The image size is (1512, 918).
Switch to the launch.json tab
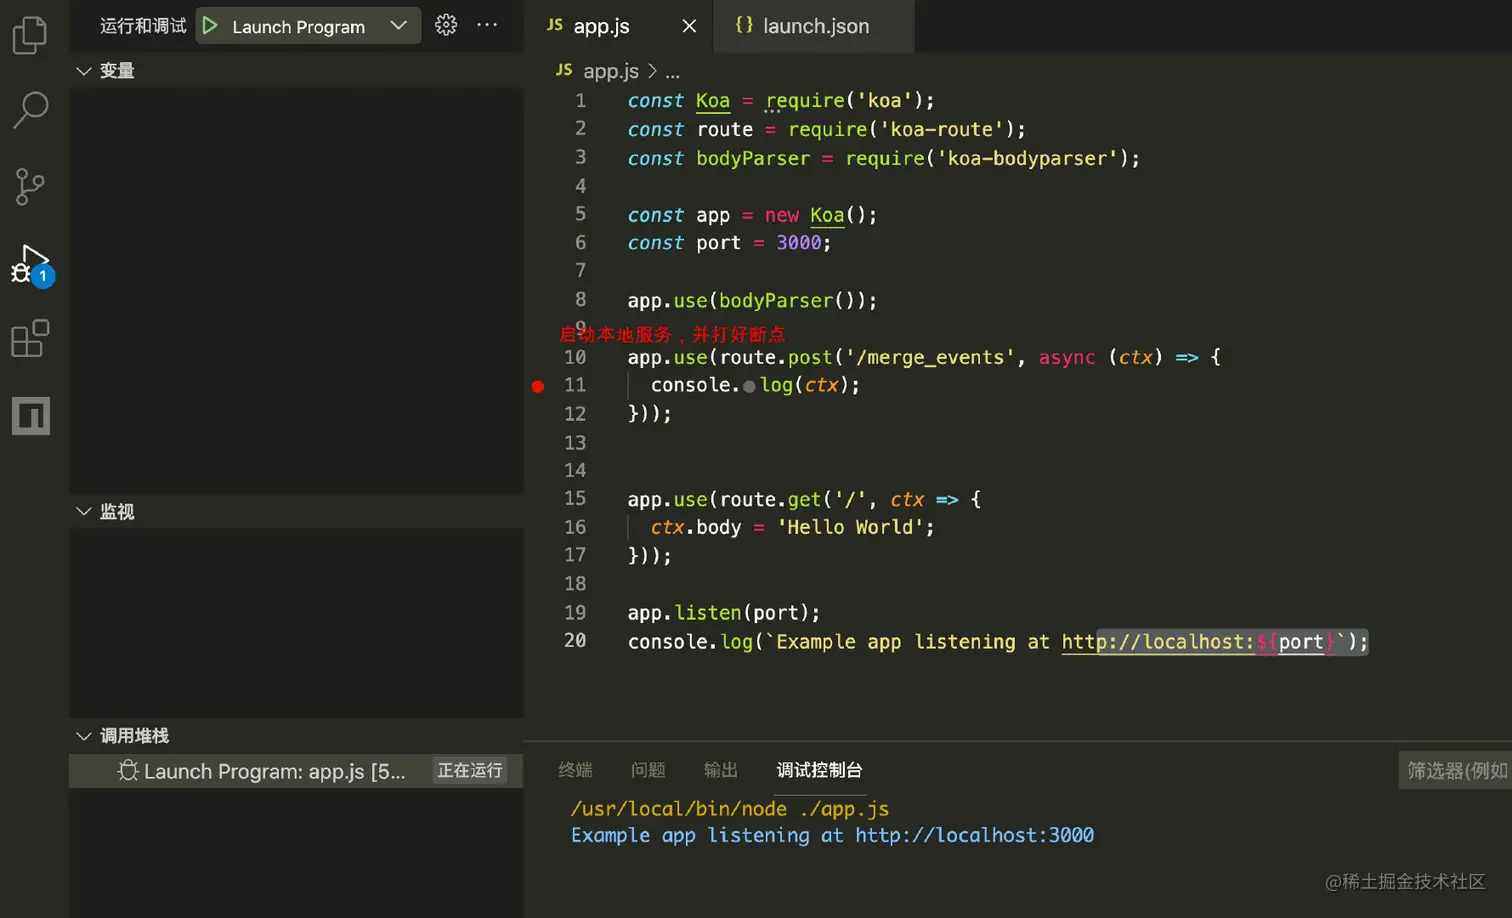815,26
